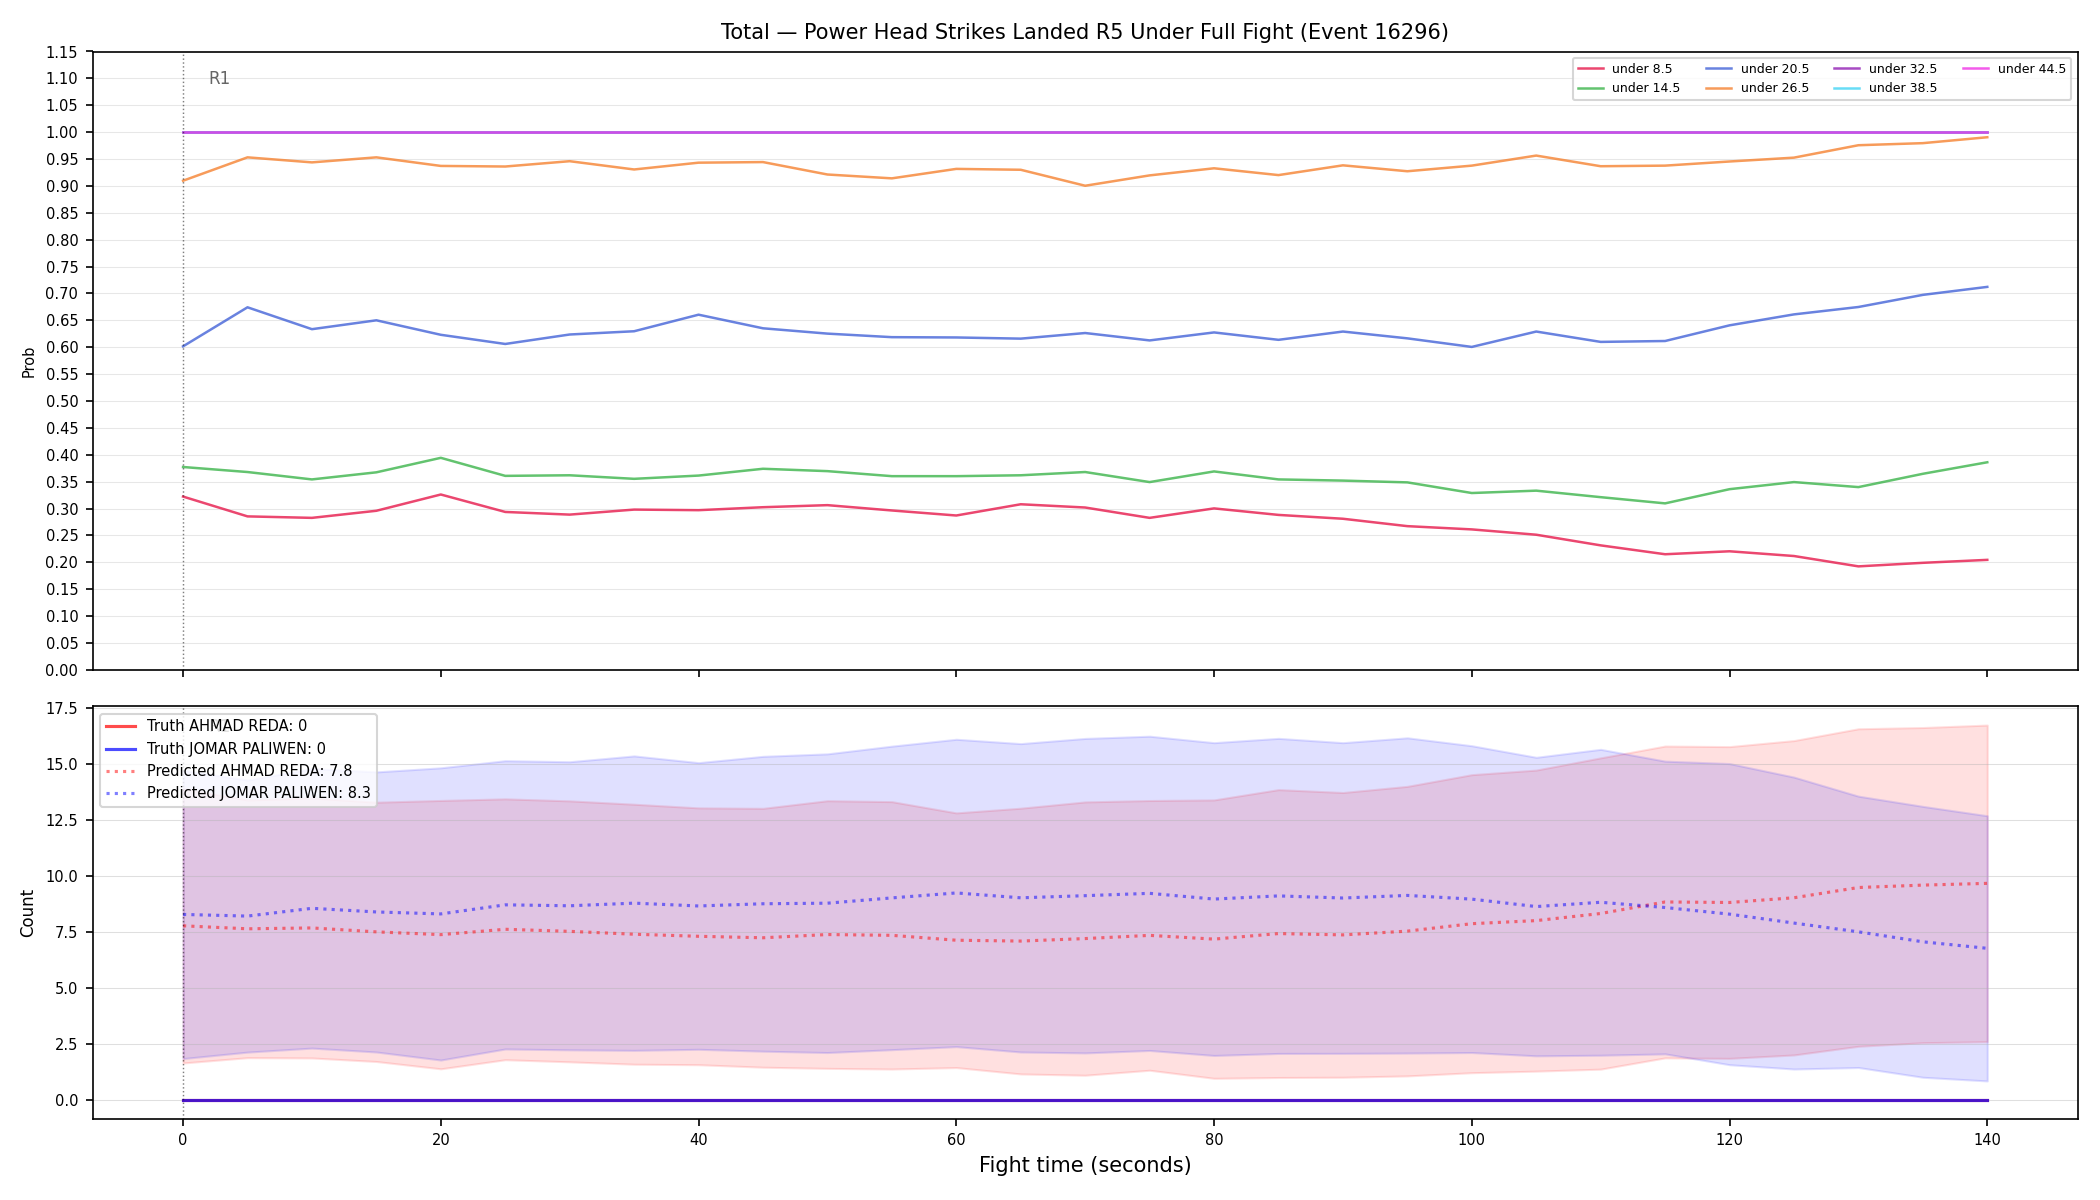Click the 'Count' y-axis label

[27, 913]
